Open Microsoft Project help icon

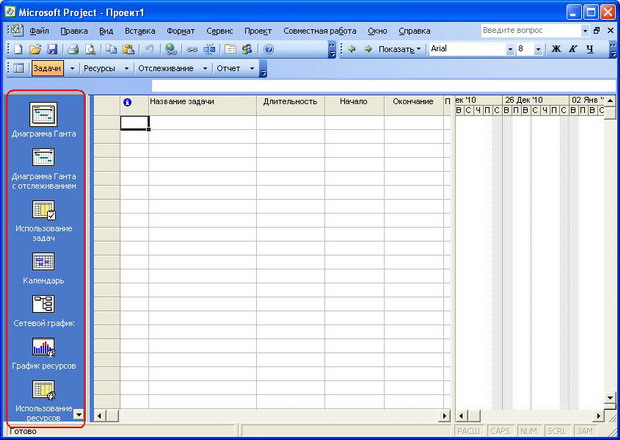[x=268, y=49]
